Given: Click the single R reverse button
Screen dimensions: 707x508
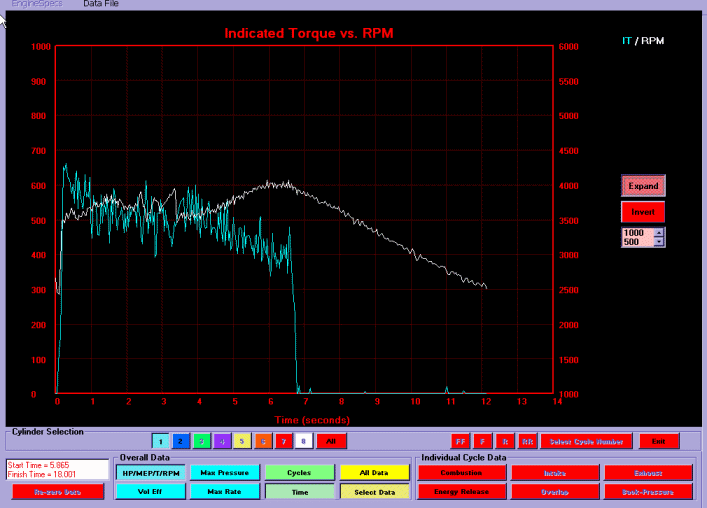Looking at the screenshot, I should pos(505,441).
